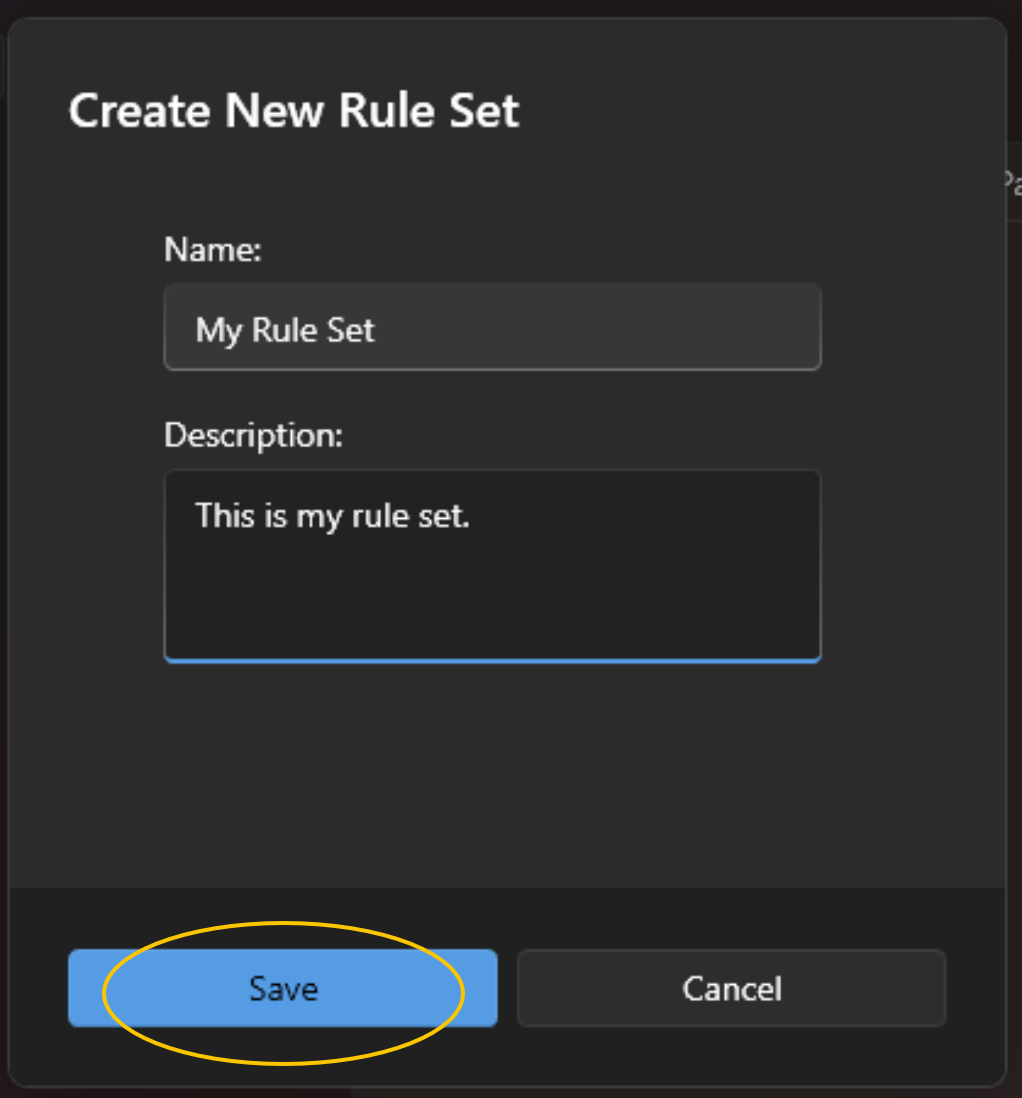
Task: Click the partially visible tab behind the dialog
Action: click(x=1012, y=183)
